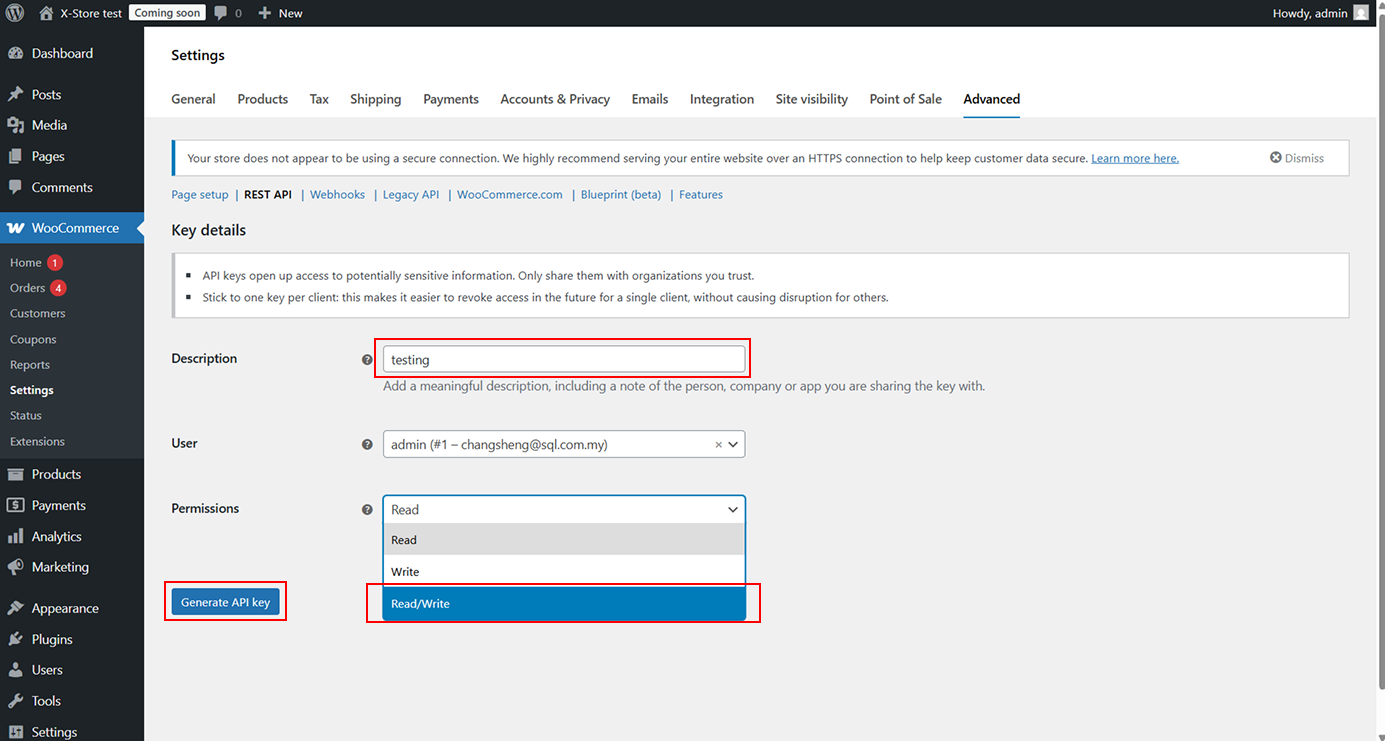
Task: Open the Webhooks sub-section link
Action: pyautogui.click(x=337, y=195)
